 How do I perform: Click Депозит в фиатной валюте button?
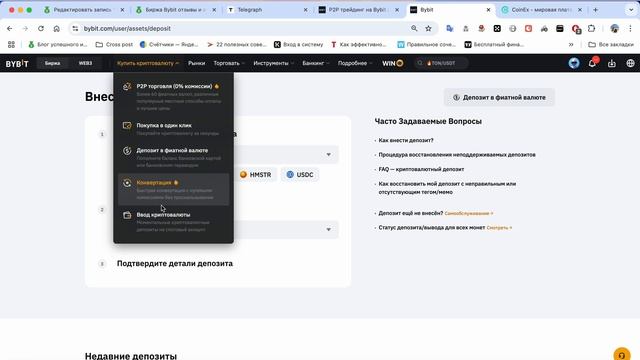click(x=499, y=98)
